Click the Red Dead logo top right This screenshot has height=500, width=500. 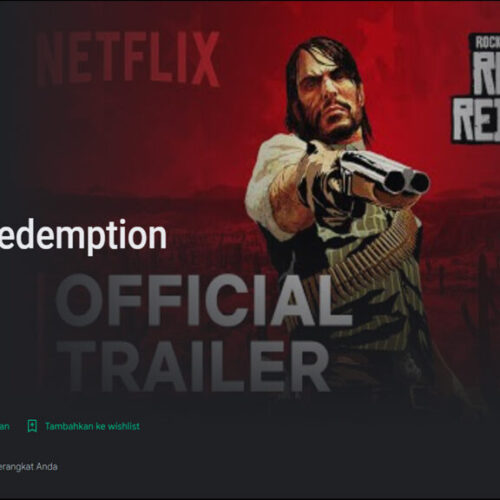(x=476, y=88)
